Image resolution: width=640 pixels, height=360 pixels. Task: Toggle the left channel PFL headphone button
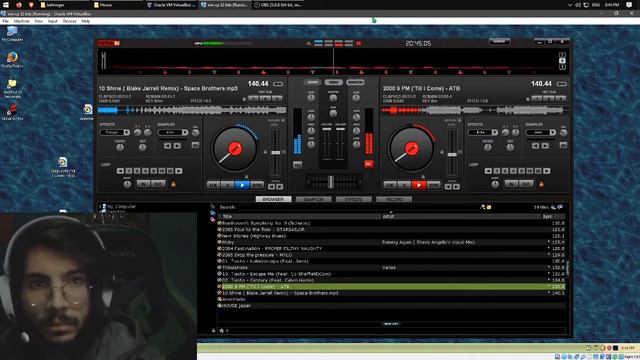[x=297, y=164]
